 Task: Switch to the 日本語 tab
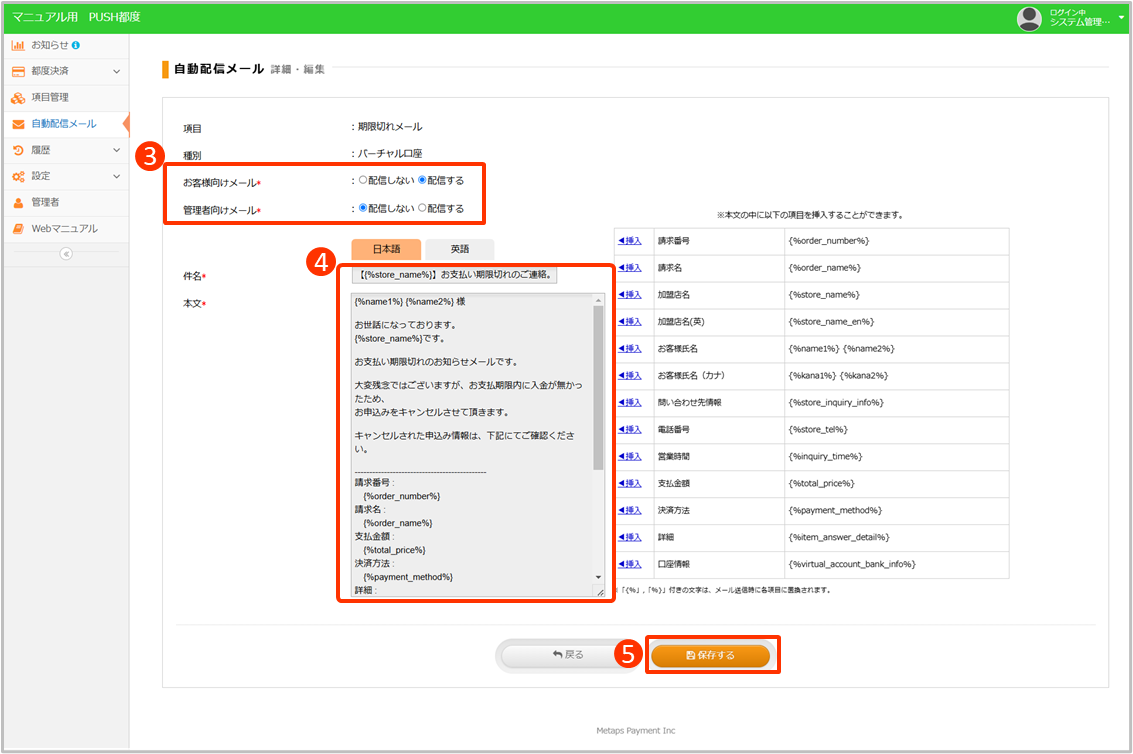tap(386, 249)
